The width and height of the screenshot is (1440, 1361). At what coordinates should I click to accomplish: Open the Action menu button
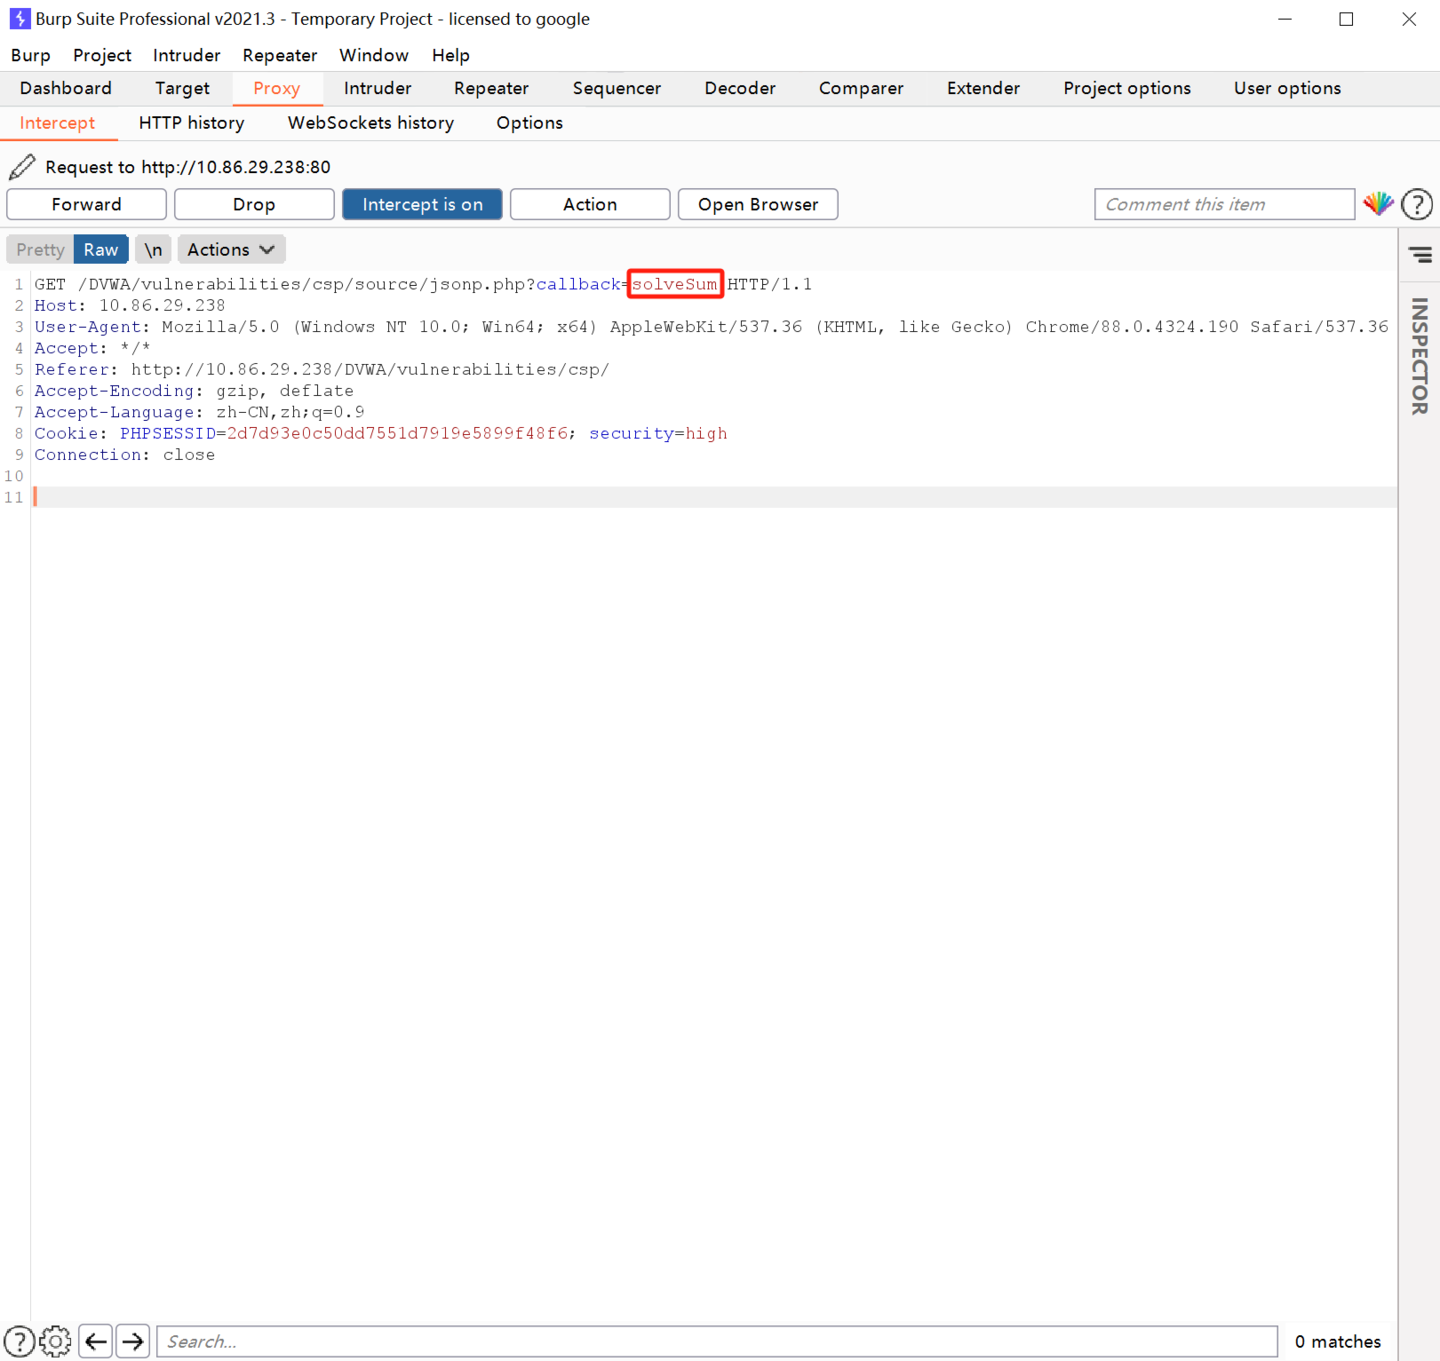pyautogui.click(x=590, y=204)
